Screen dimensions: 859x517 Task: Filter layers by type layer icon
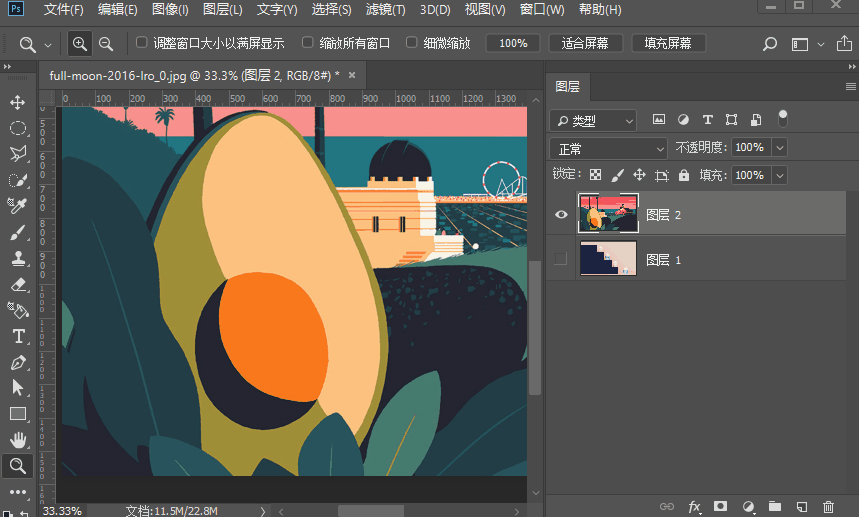(707, 119)
